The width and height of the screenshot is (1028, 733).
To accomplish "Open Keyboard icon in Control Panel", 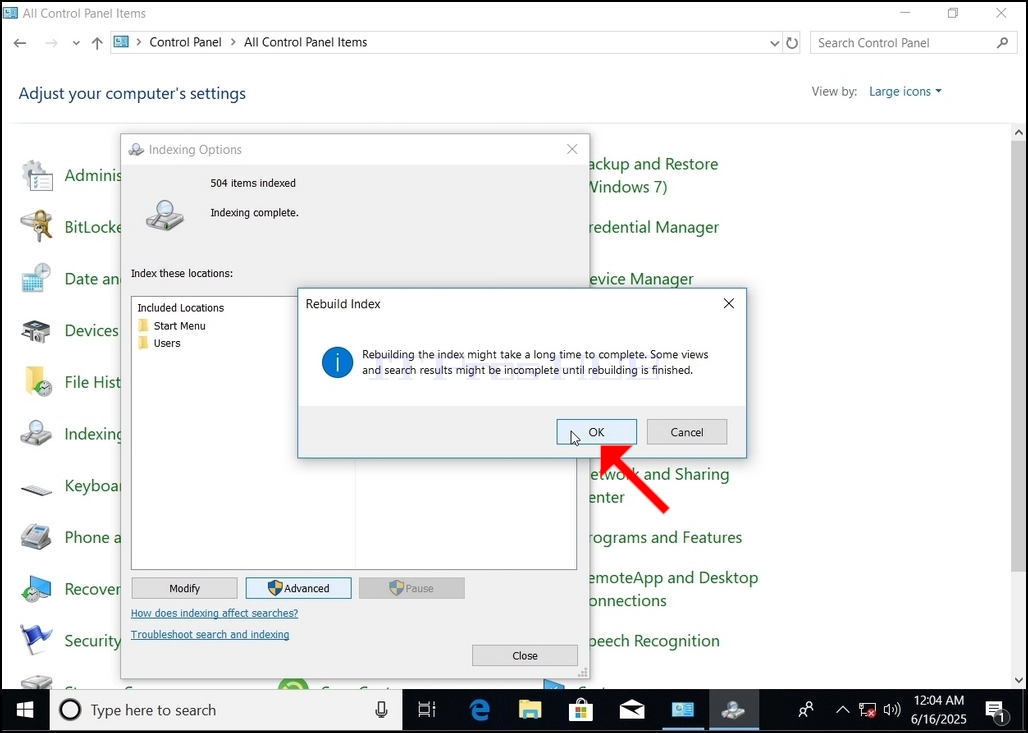I will coord(37,489).
